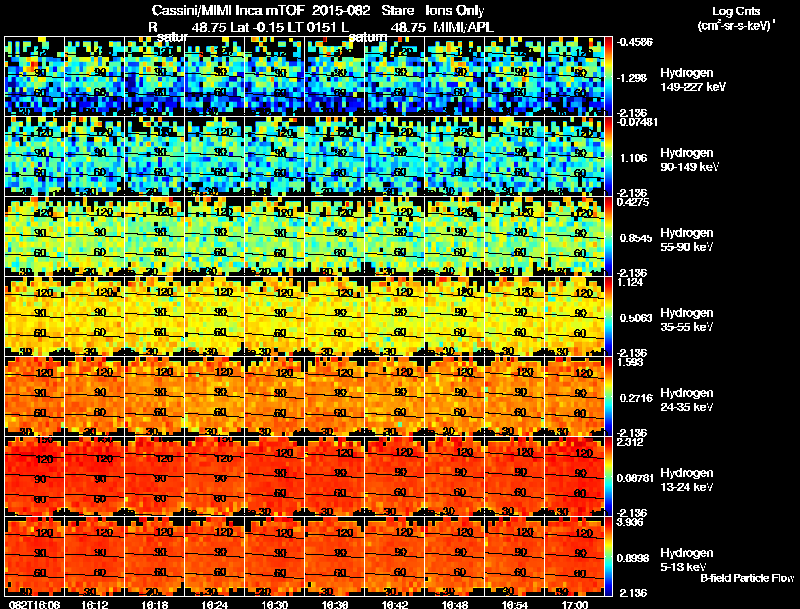Select the 'MIMI/APL' credit text
This screenshot has width=800, height=609.
(x=463, y=28)
